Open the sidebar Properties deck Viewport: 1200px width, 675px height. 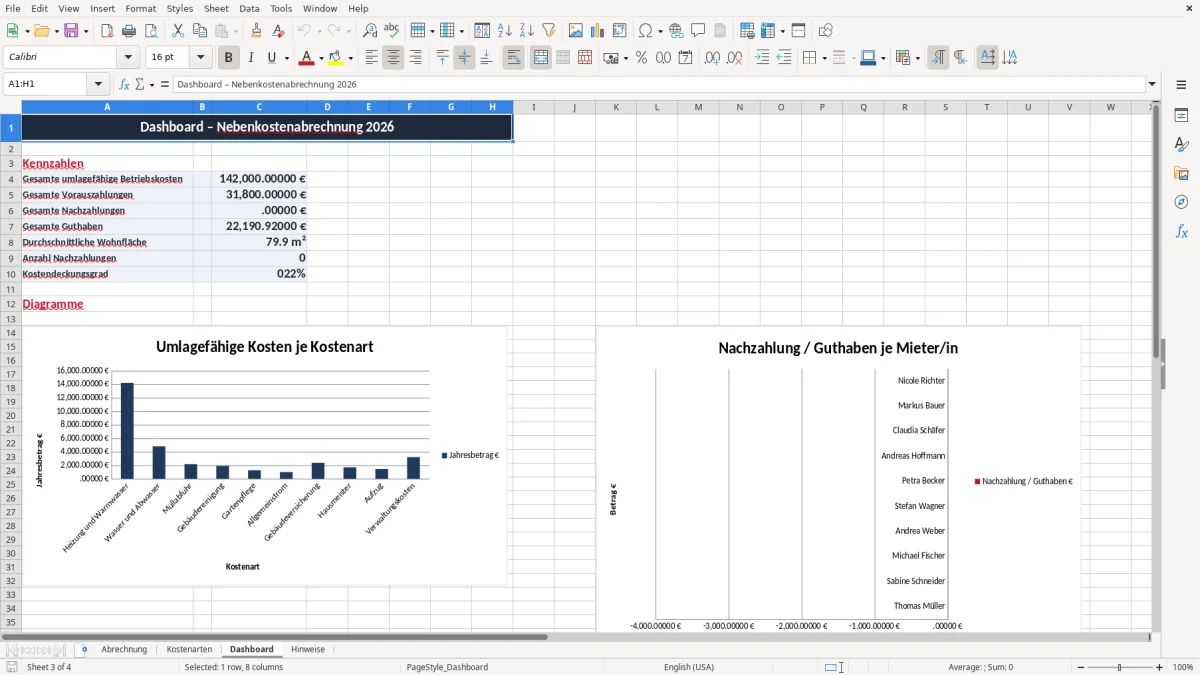coord(1181,116)
